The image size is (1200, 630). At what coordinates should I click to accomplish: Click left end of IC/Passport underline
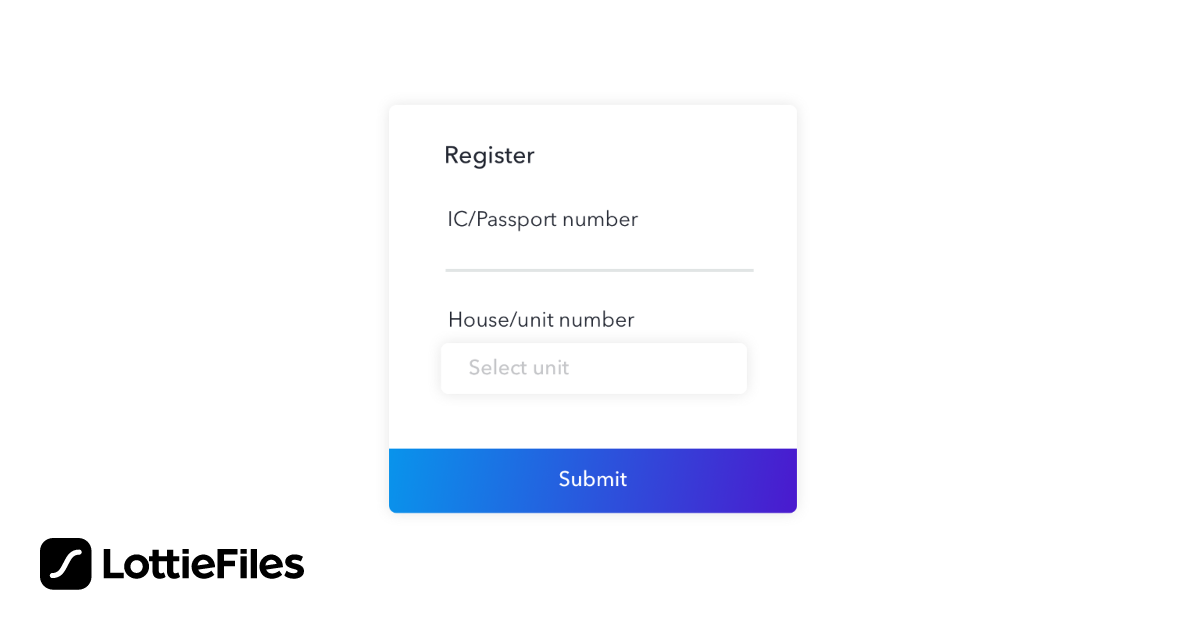pos(452,270)
